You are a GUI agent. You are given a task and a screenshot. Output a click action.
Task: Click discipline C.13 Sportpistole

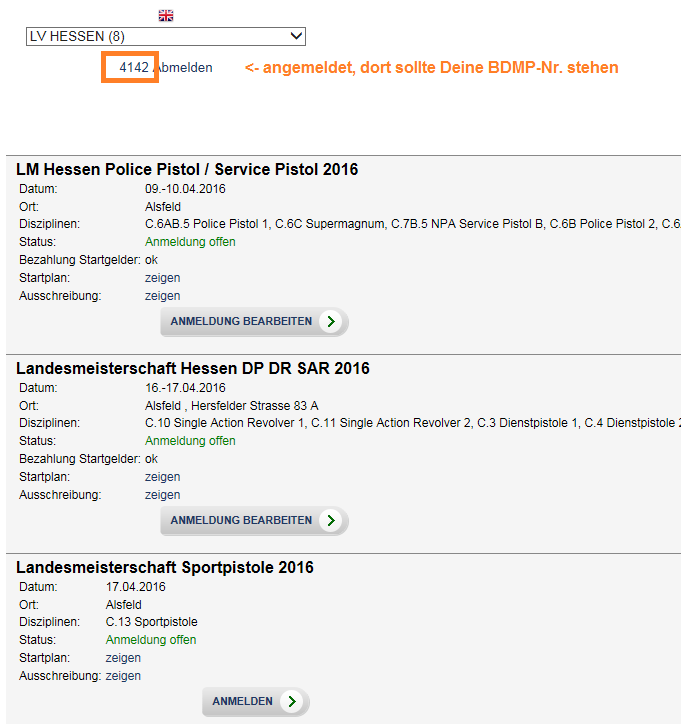(x=151, y=622)
